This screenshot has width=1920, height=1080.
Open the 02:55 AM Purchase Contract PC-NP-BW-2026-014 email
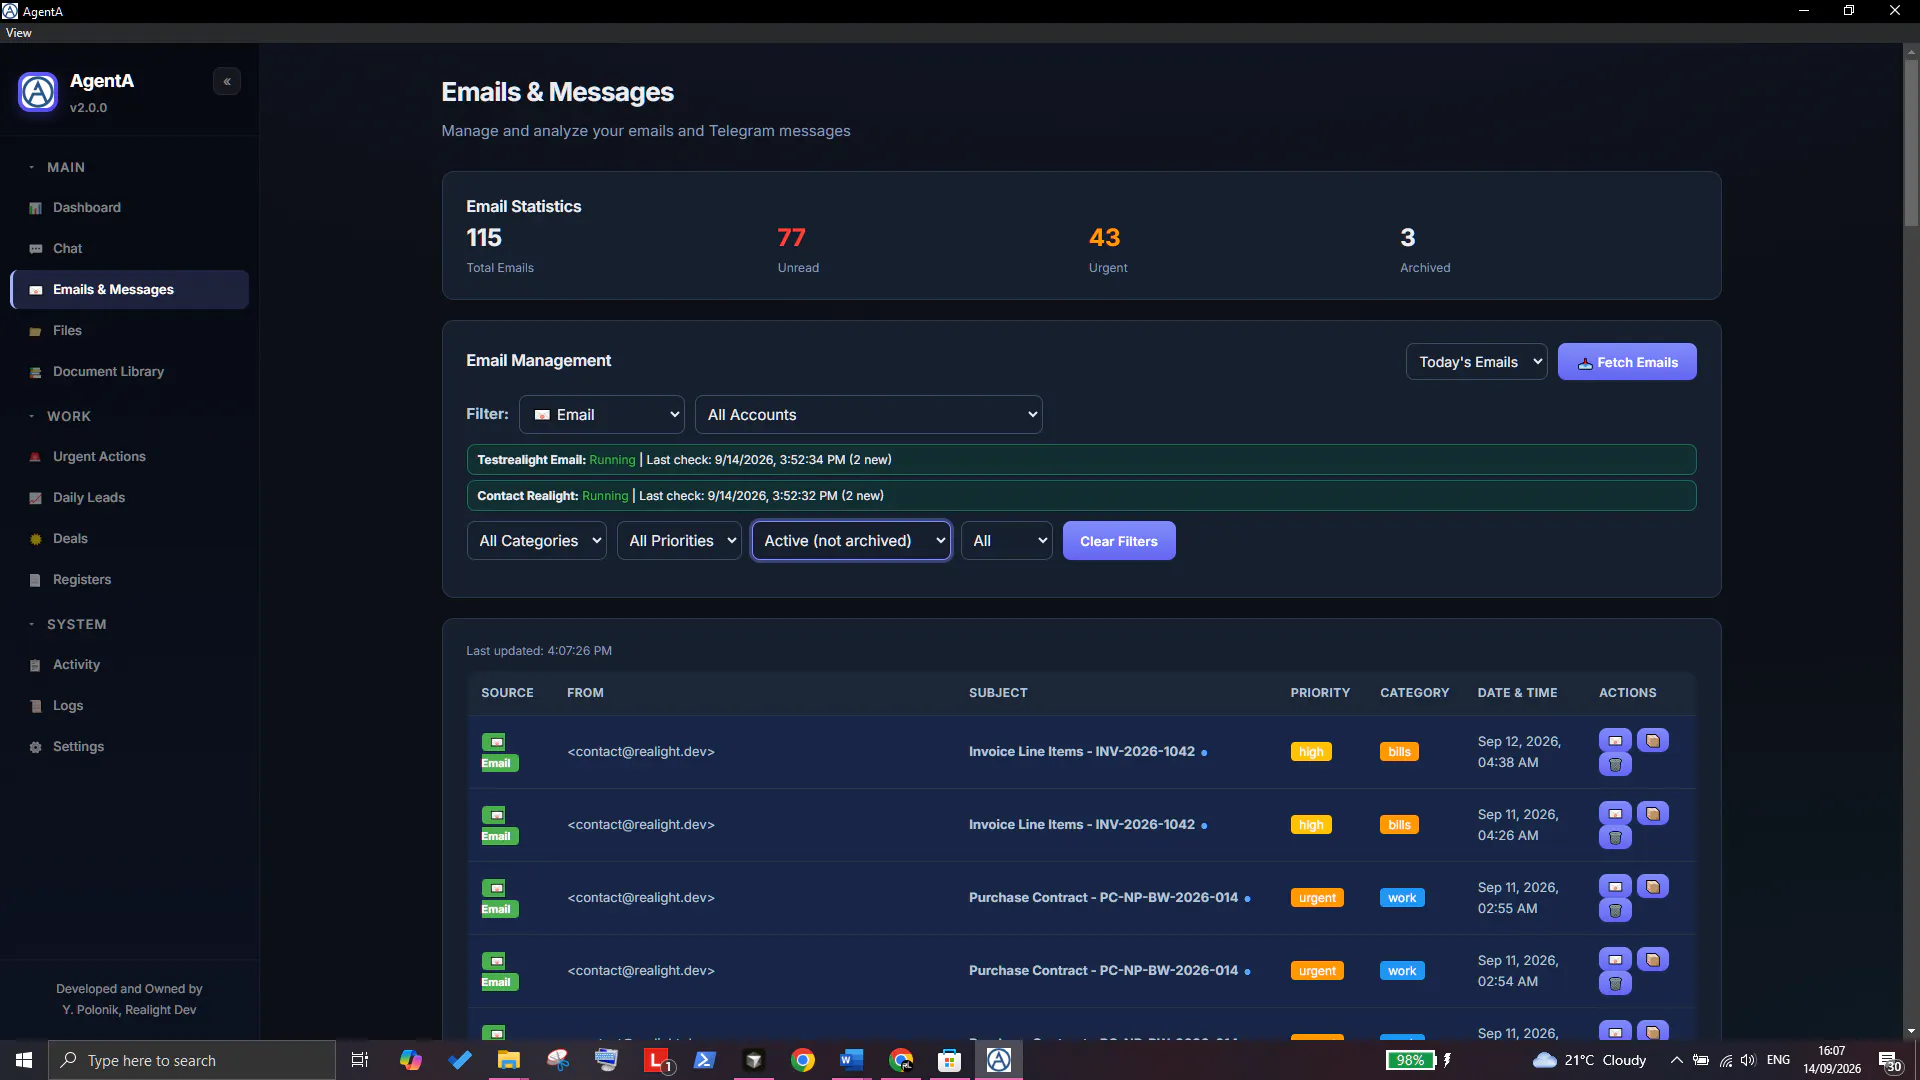1103,898
